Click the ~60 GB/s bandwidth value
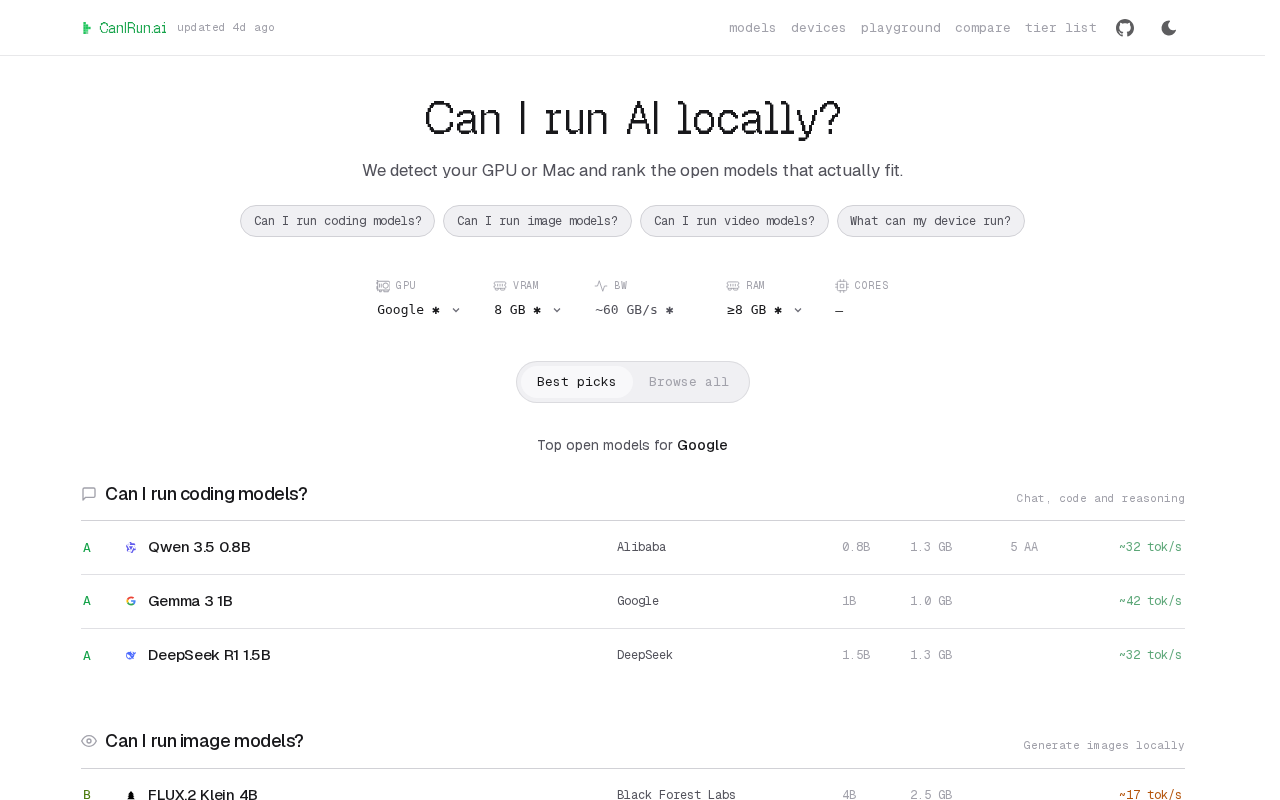 point(635,310)
